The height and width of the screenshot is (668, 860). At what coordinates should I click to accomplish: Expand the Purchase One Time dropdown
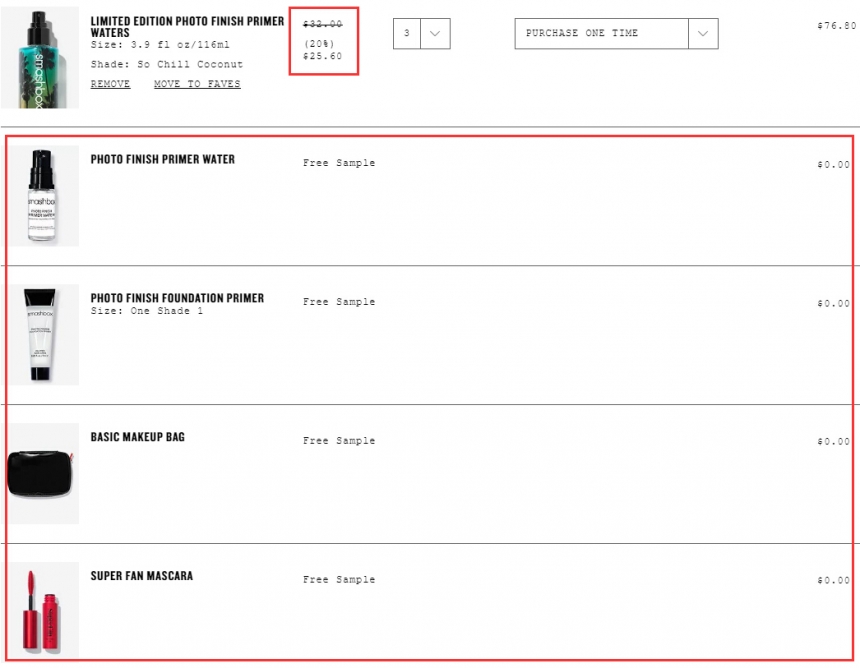pos(616,33)
